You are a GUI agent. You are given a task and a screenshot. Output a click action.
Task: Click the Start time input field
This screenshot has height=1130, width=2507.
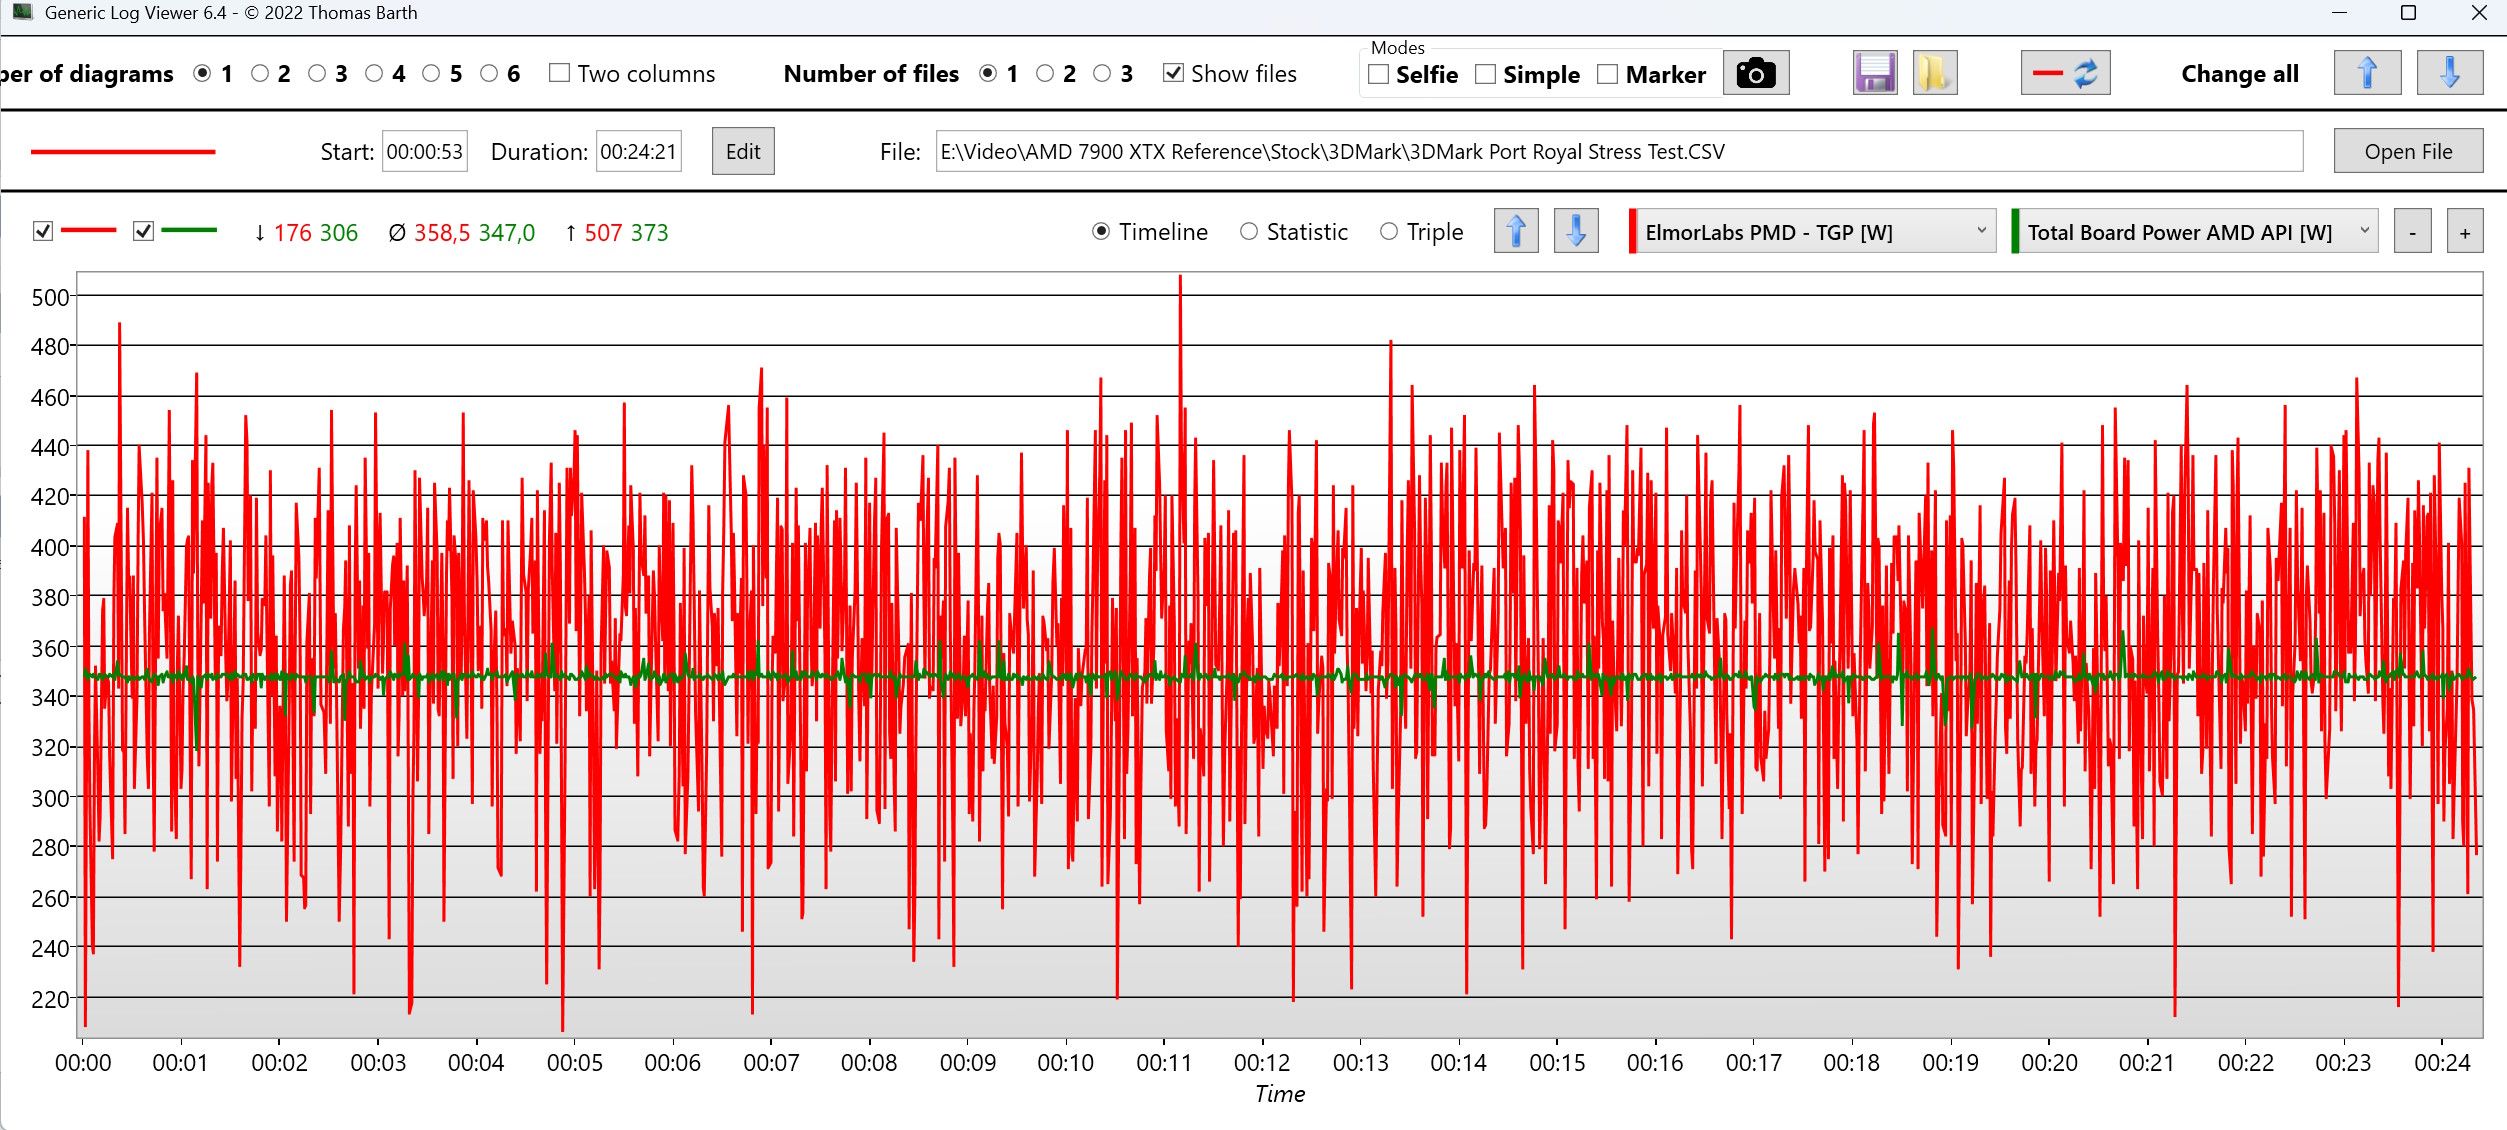[x=424, y=152]
